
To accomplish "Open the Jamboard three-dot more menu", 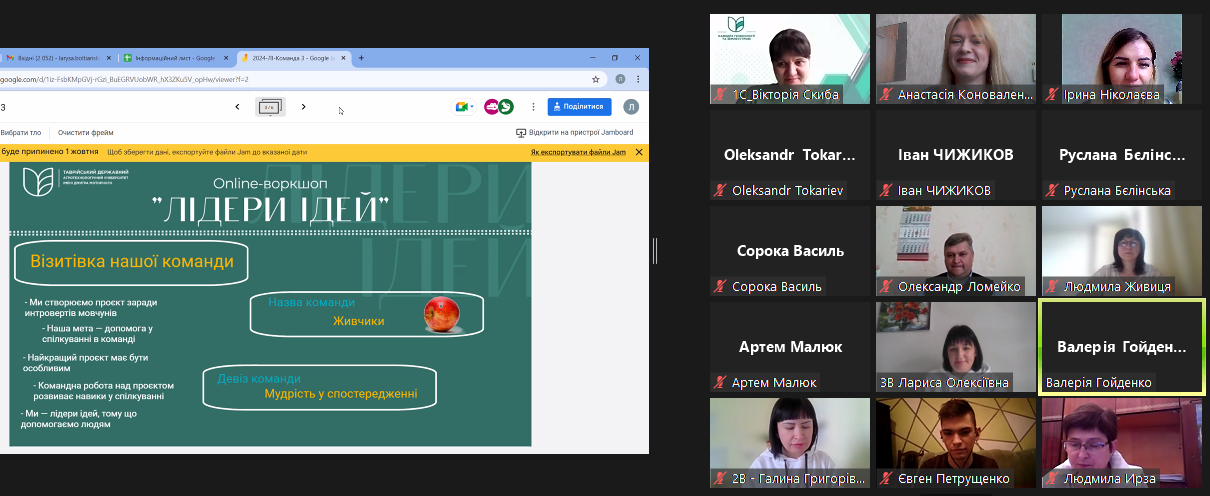I will (532, 107).
